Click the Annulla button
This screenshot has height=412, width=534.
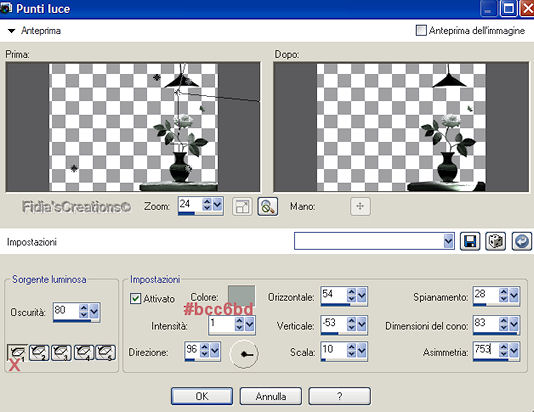tap(271, 396)
